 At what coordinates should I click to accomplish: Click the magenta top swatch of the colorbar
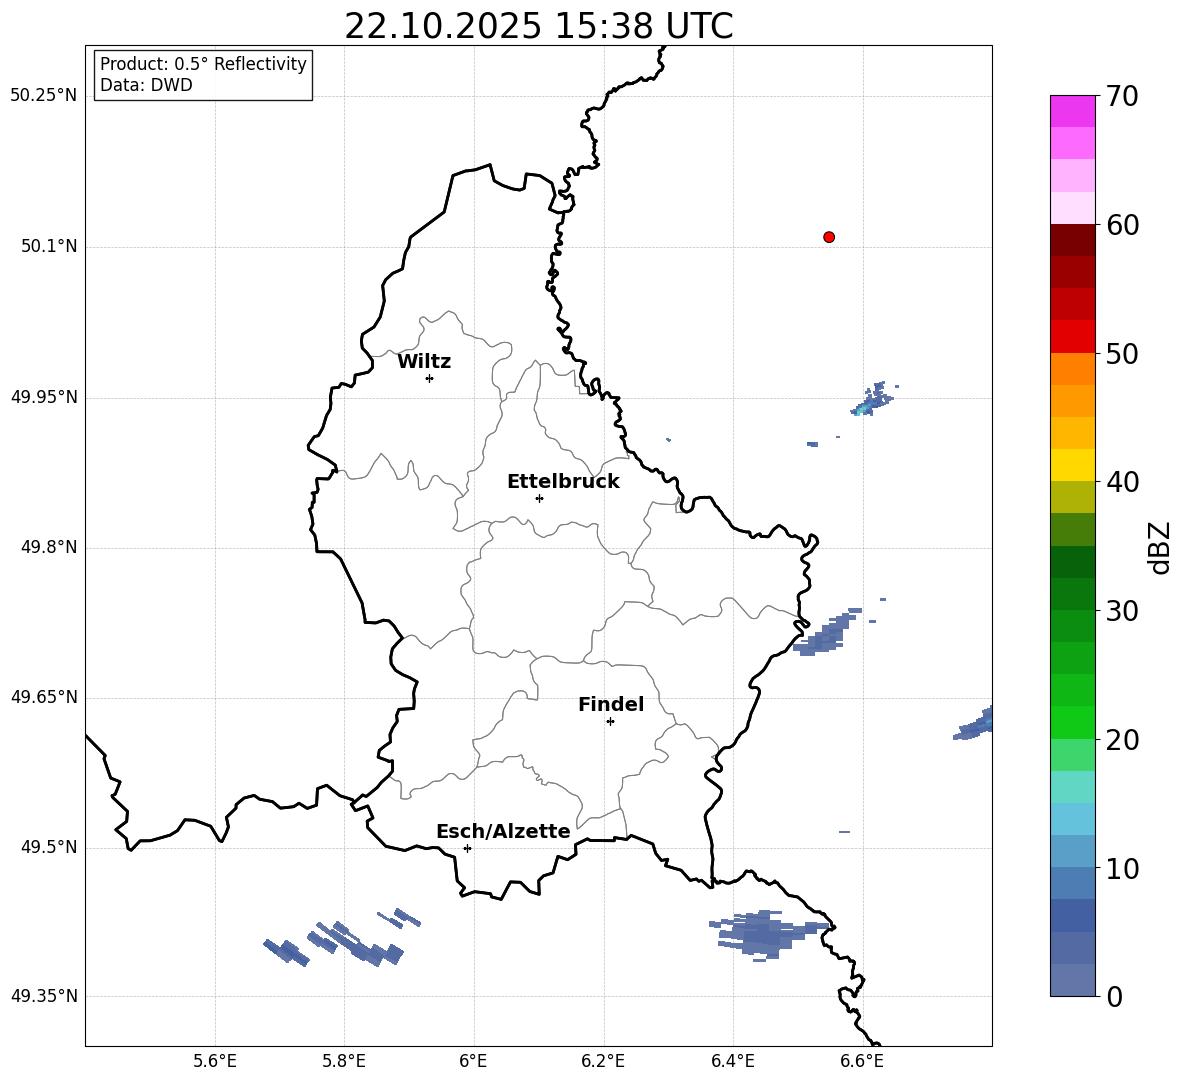pyautogui.click(x=1072, y=111)
